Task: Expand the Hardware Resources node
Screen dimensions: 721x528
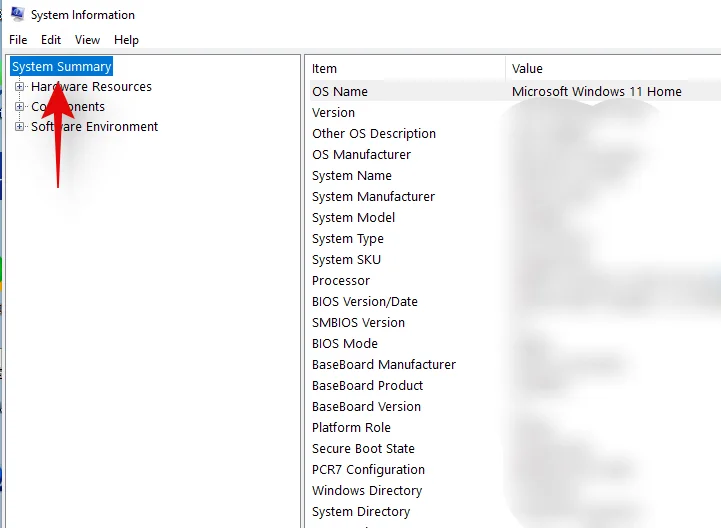Action: coord(19,86)
